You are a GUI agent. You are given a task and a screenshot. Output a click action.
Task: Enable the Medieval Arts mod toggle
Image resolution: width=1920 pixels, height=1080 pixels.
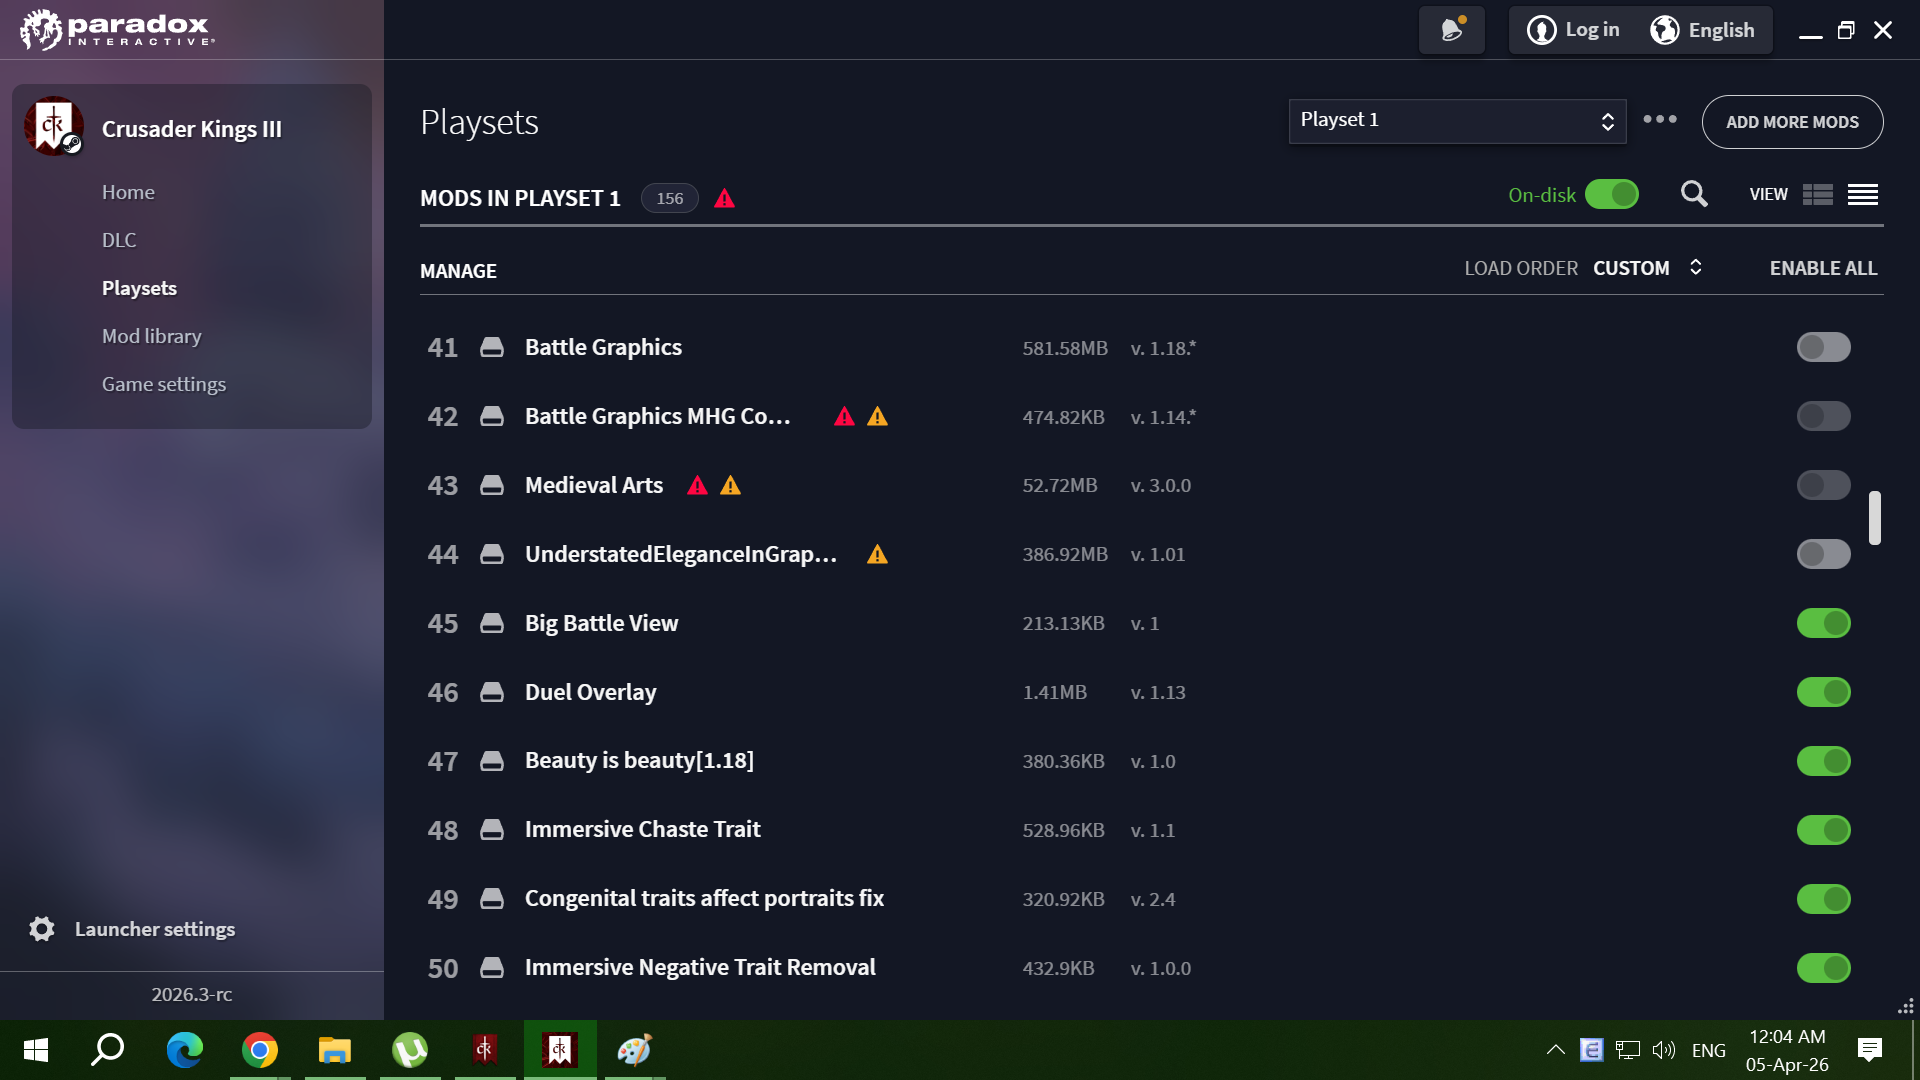tap(1824, 486)
